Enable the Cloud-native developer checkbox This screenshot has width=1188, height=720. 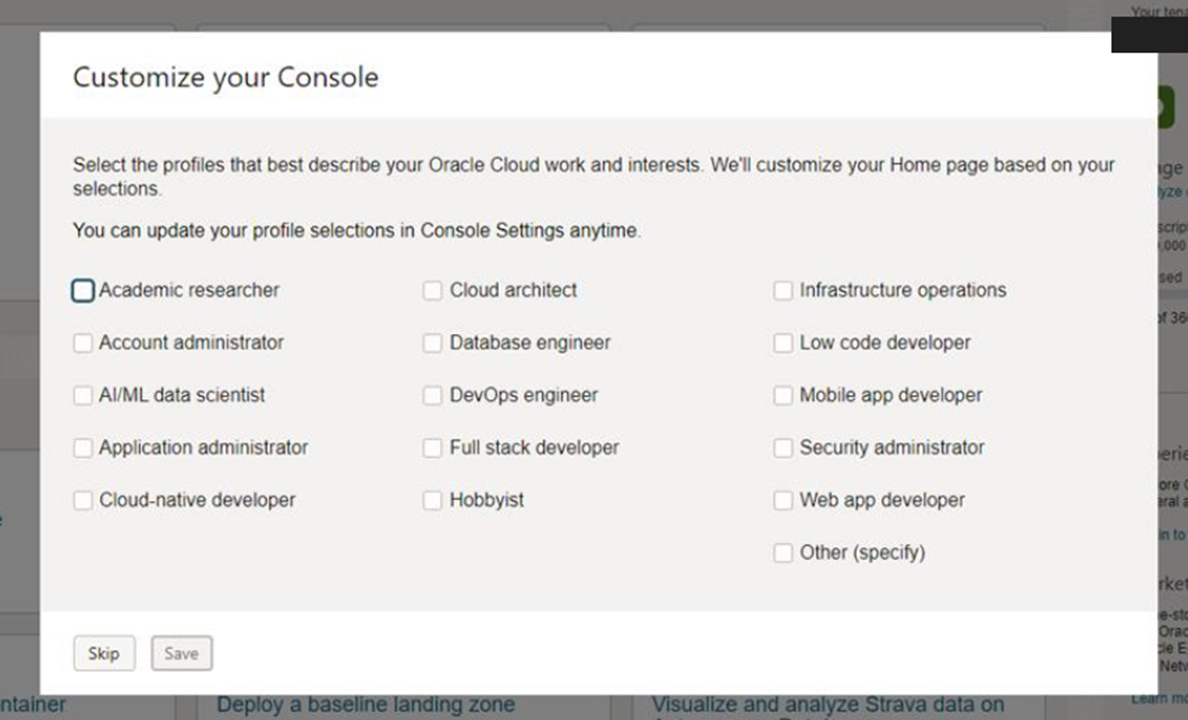click(x=83, y=500)
